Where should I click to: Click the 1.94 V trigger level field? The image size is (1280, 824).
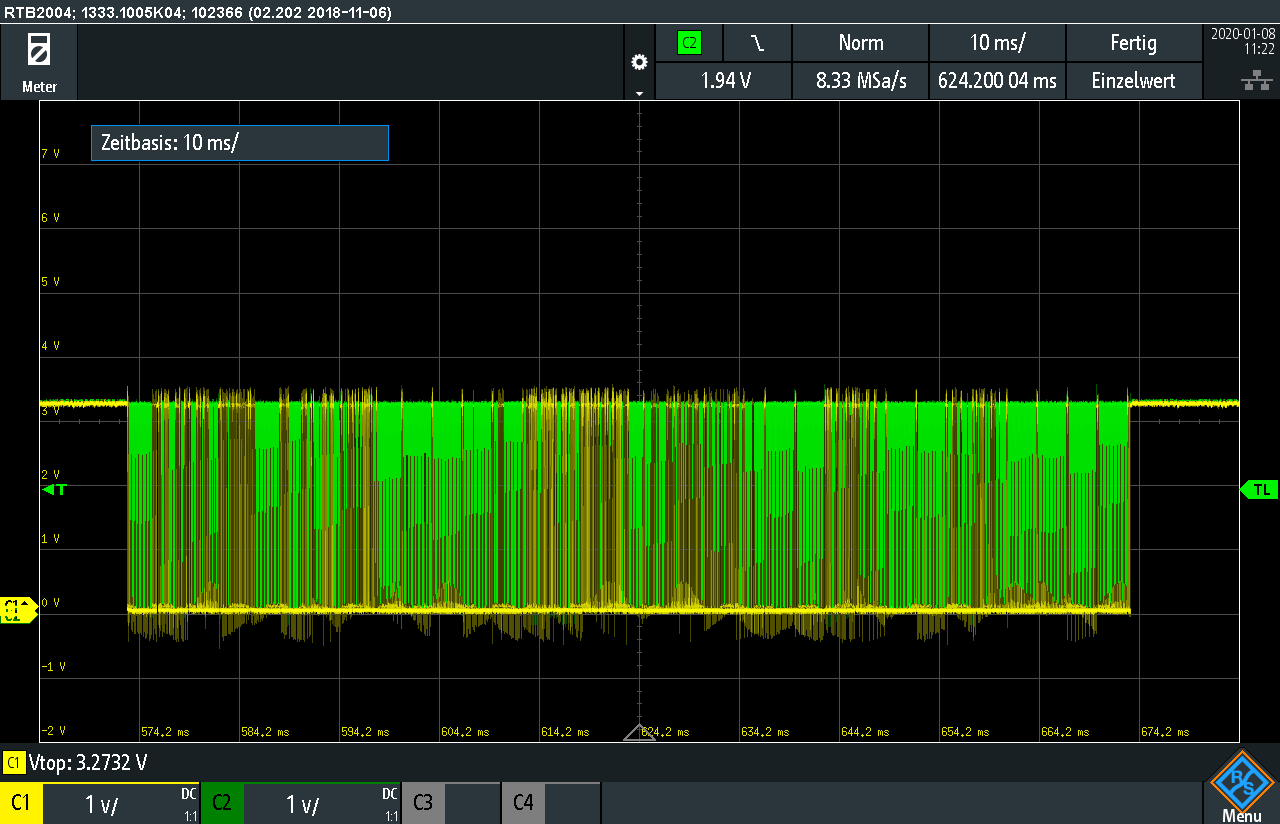pos(725,81)
